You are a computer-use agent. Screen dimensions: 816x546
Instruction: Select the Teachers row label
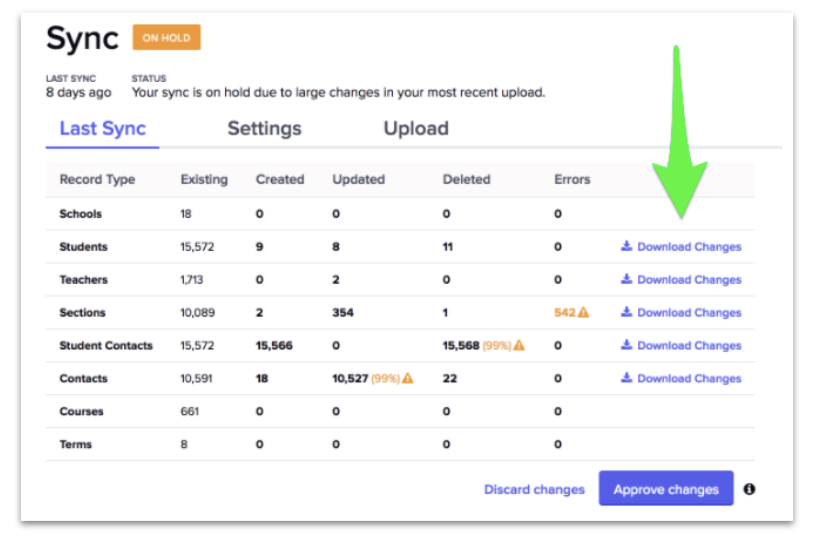[x=83, y=280]
